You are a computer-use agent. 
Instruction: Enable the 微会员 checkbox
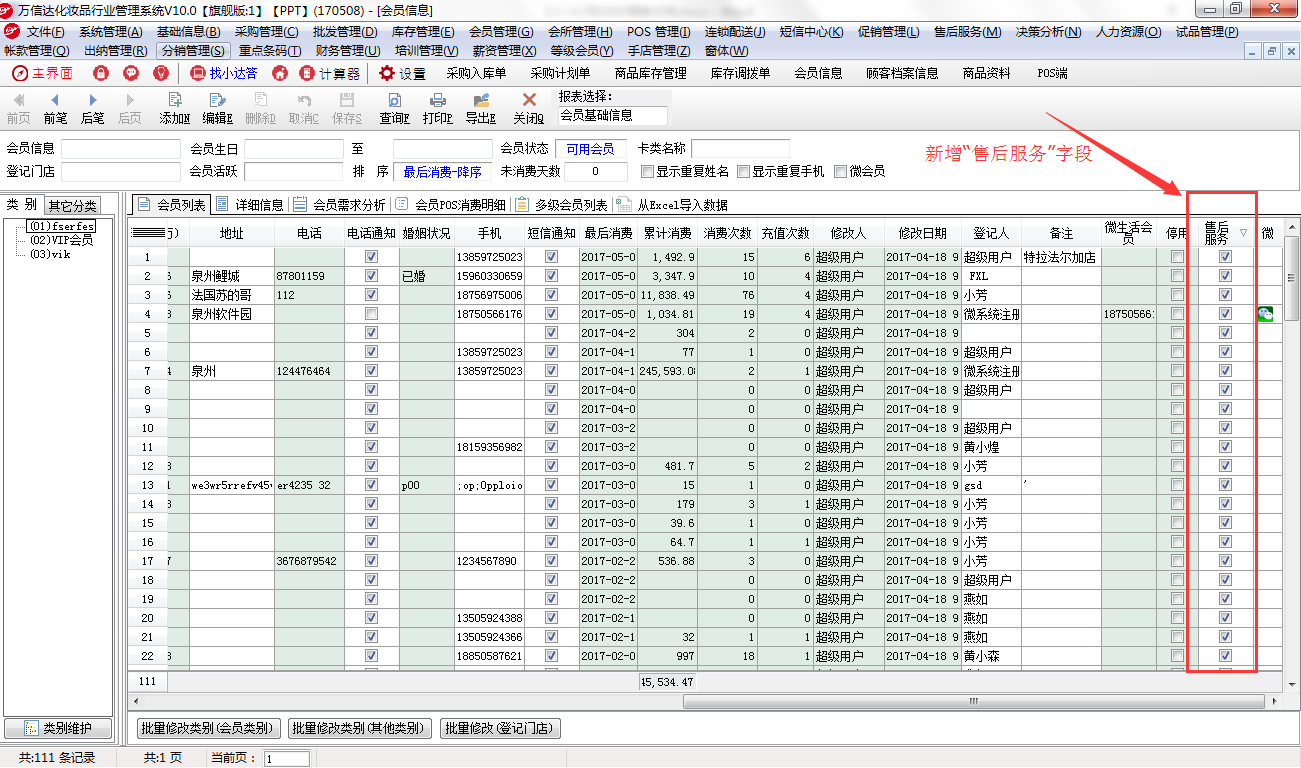tap(840, 171)
